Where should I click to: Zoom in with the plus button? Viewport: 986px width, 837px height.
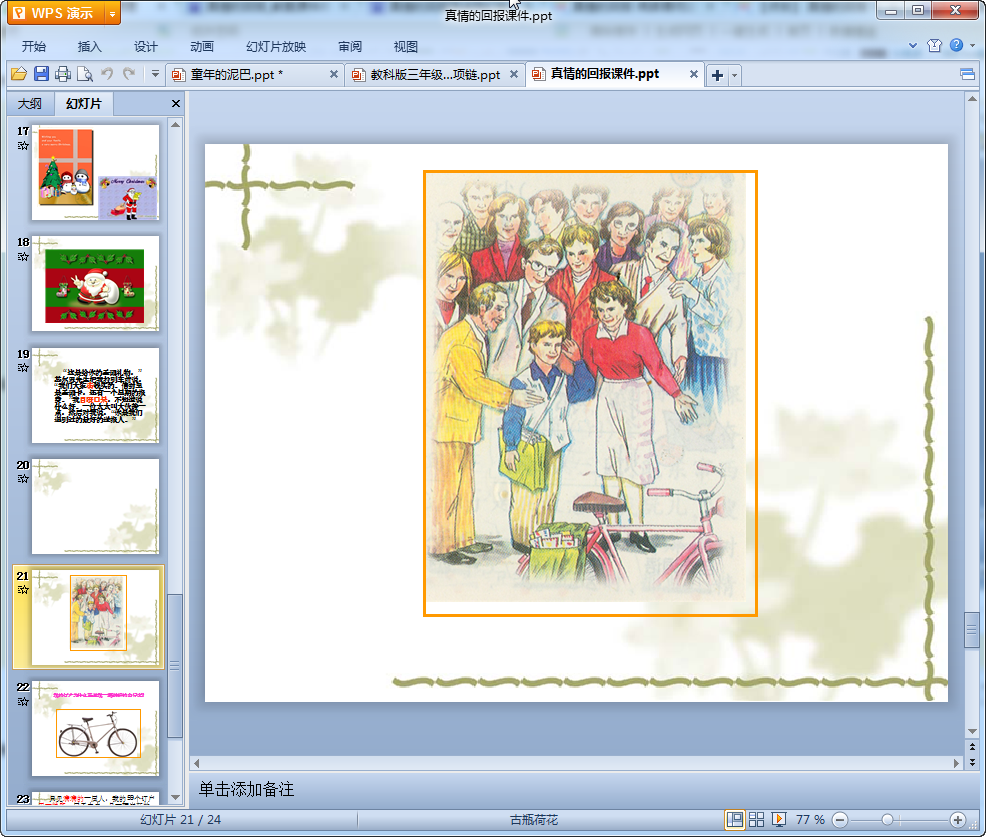pyautogui.click(x=958, y=819)
